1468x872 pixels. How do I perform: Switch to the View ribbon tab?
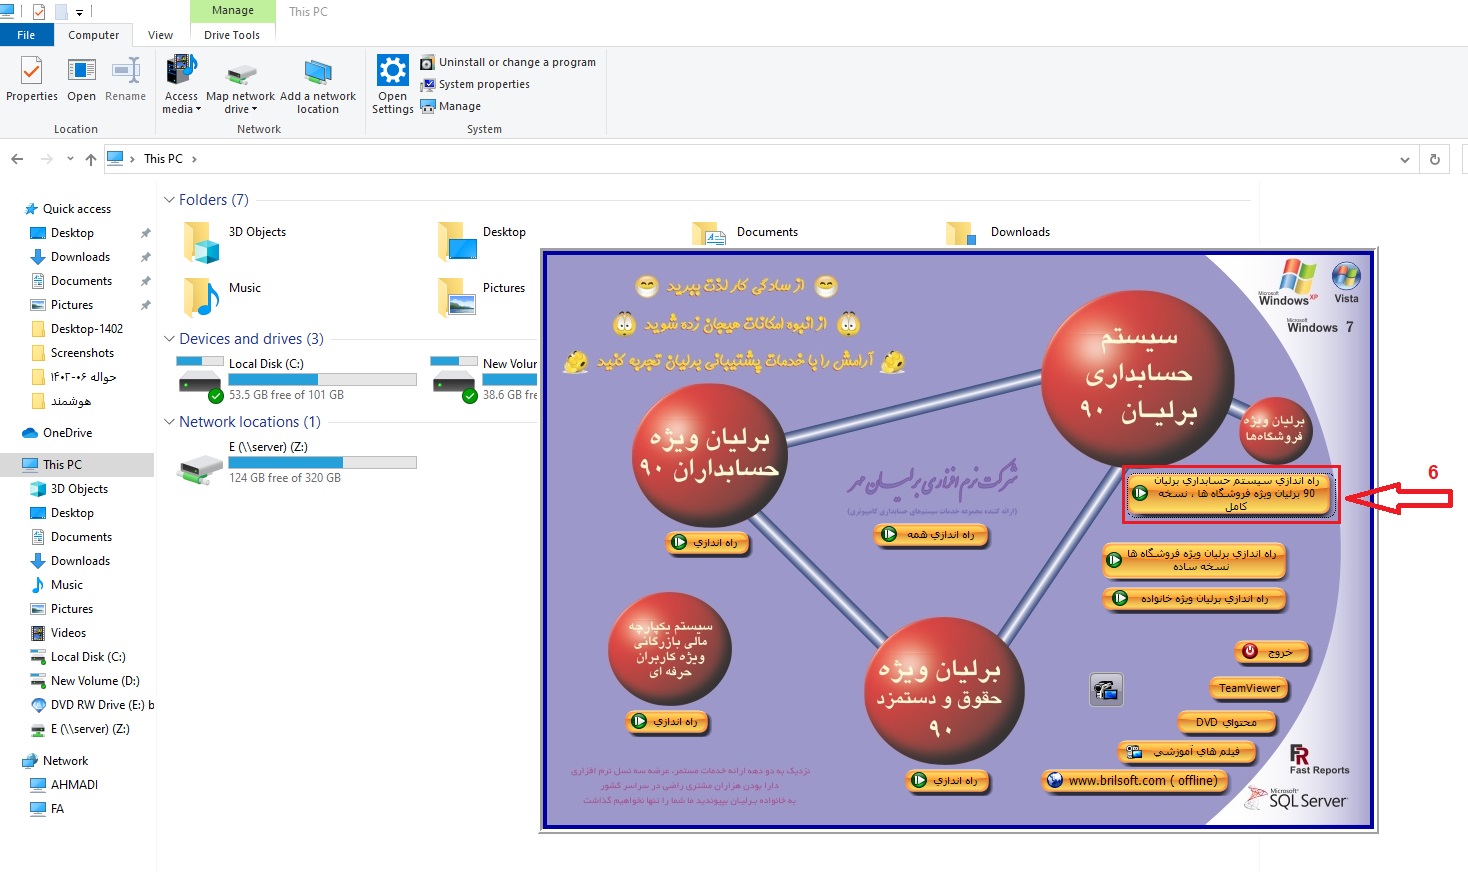tap(160, 35)
